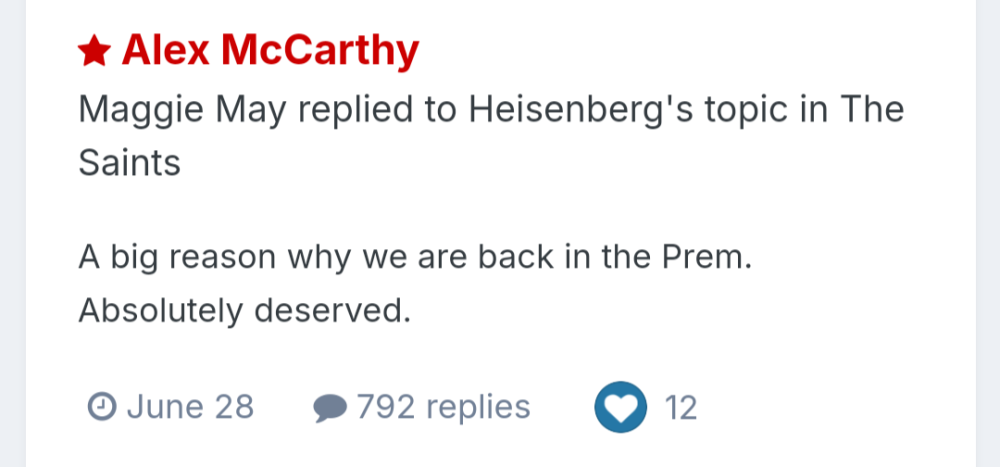
Task: Select the 'Absolutely deserved.' text line
Action: [x=245, y=311]
